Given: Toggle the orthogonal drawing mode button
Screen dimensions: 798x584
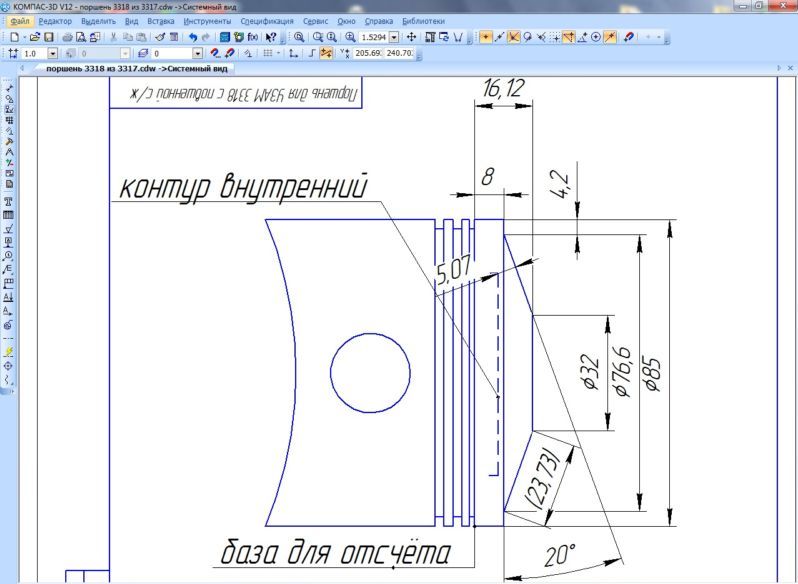Looking at the screenshot, I should point(313,53).
